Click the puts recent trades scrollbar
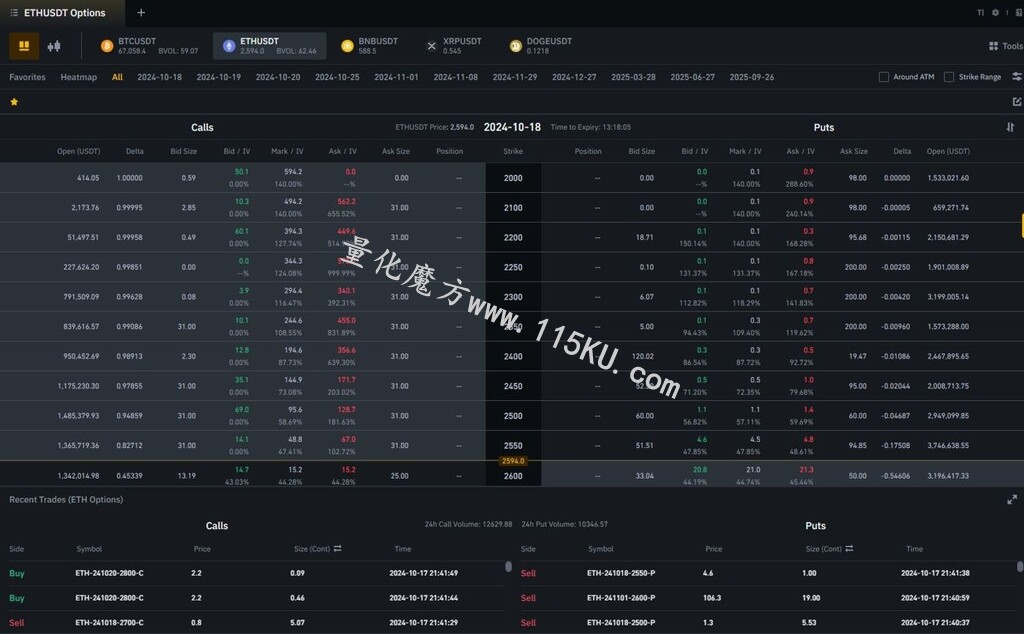Viewport: 1024px width, 634px height. click(x=1020, y=567)
